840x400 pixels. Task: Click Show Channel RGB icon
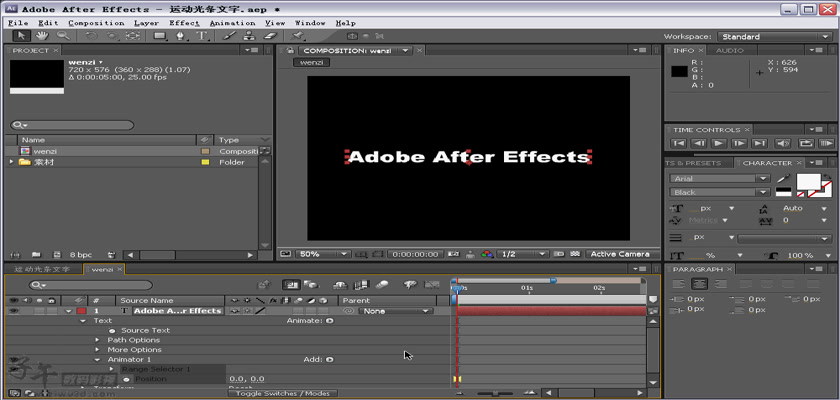(486, 254)
